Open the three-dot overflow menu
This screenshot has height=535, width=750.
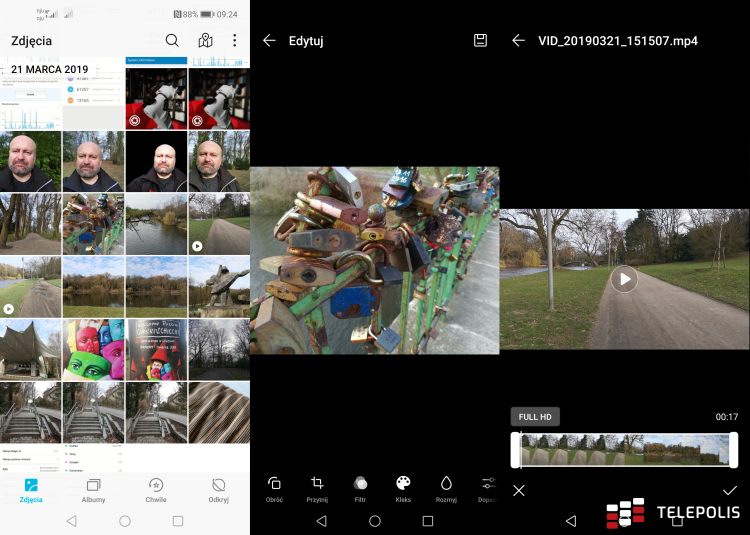coord(235,41)
